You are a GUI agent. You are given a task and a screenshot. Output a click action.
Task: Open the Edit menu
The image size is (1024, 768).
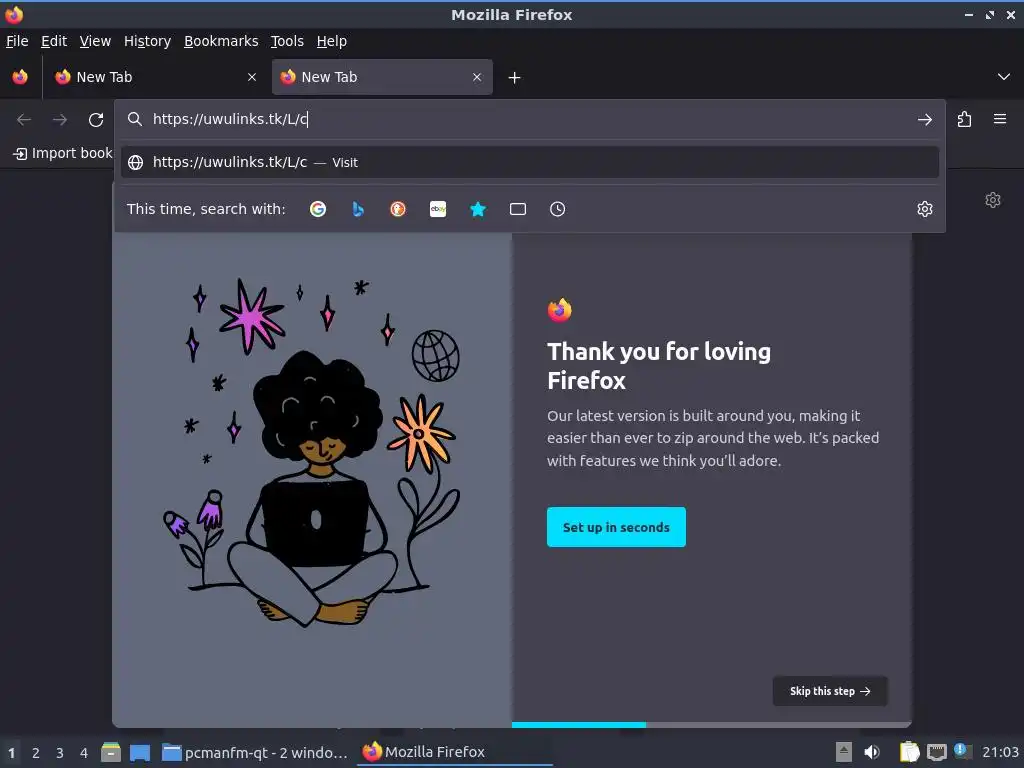(54, 41)
